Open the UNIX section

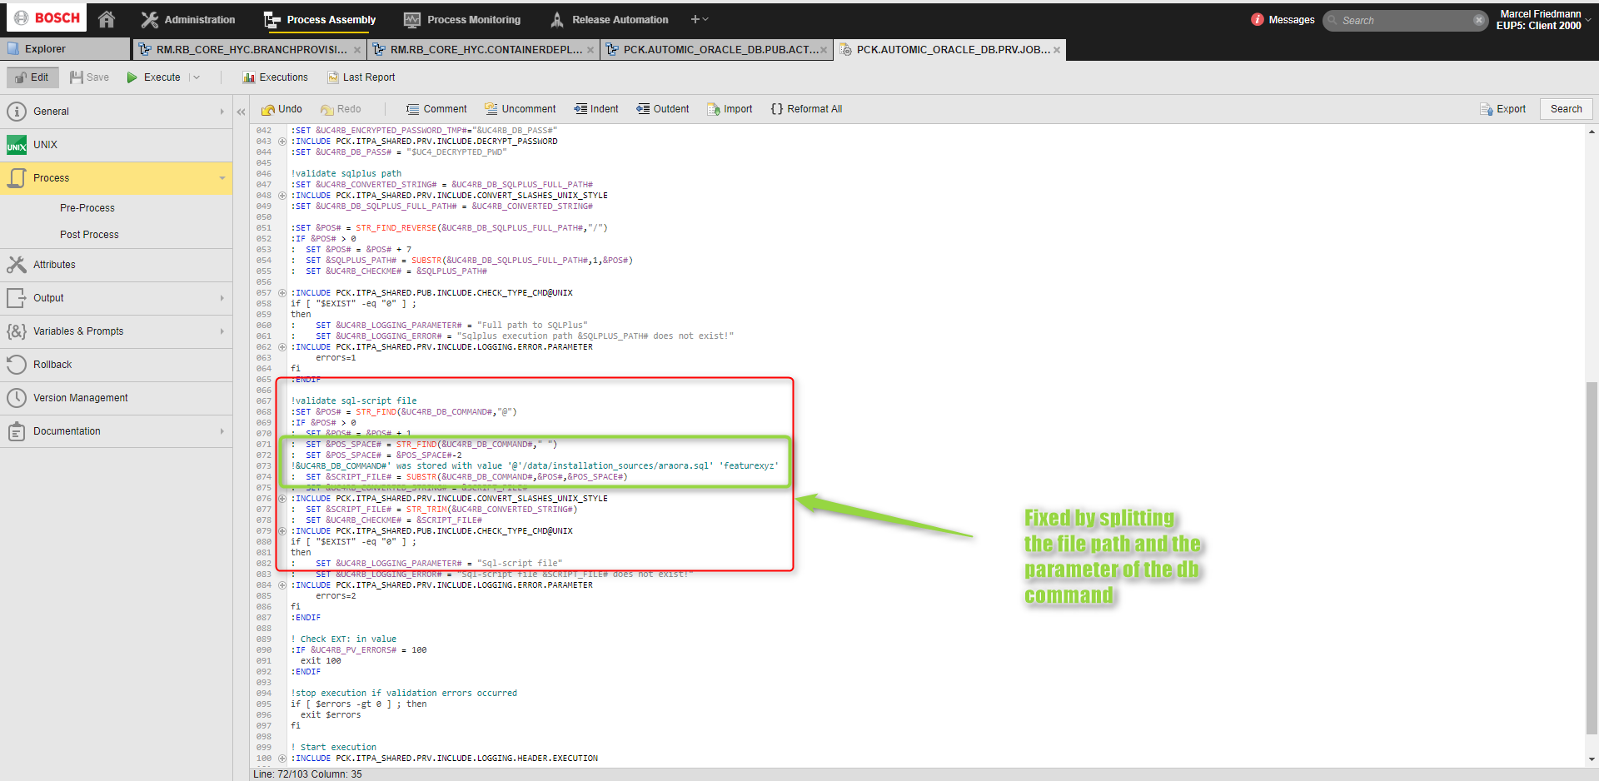116,145
